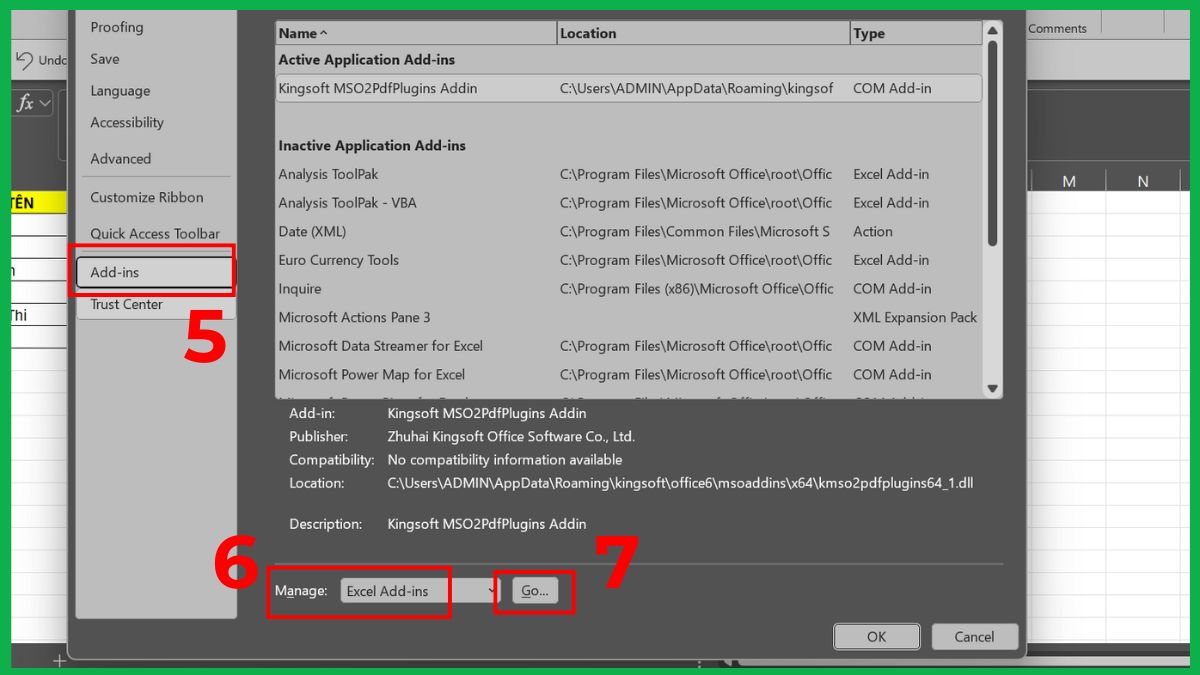Image resolution: width=1200 pixels, height=675 pixels.
Task: Click the OK button
Action: pyautogui.click(x=875, y=637)
